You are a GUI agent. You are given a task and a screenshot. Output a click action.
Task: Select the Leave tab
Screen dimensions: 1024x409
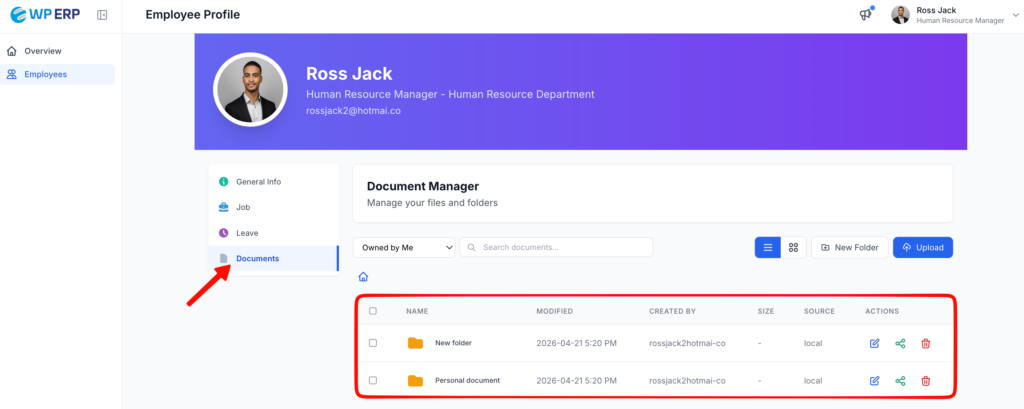246,233
